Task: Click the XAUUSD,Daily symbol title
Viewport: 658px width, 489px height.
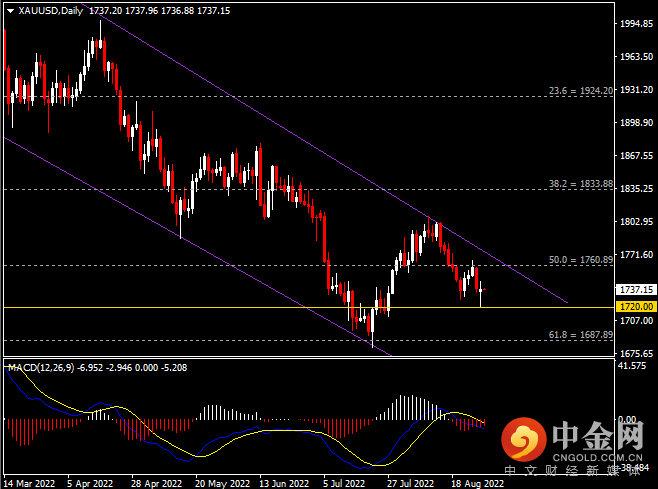Action: point(51,11)
